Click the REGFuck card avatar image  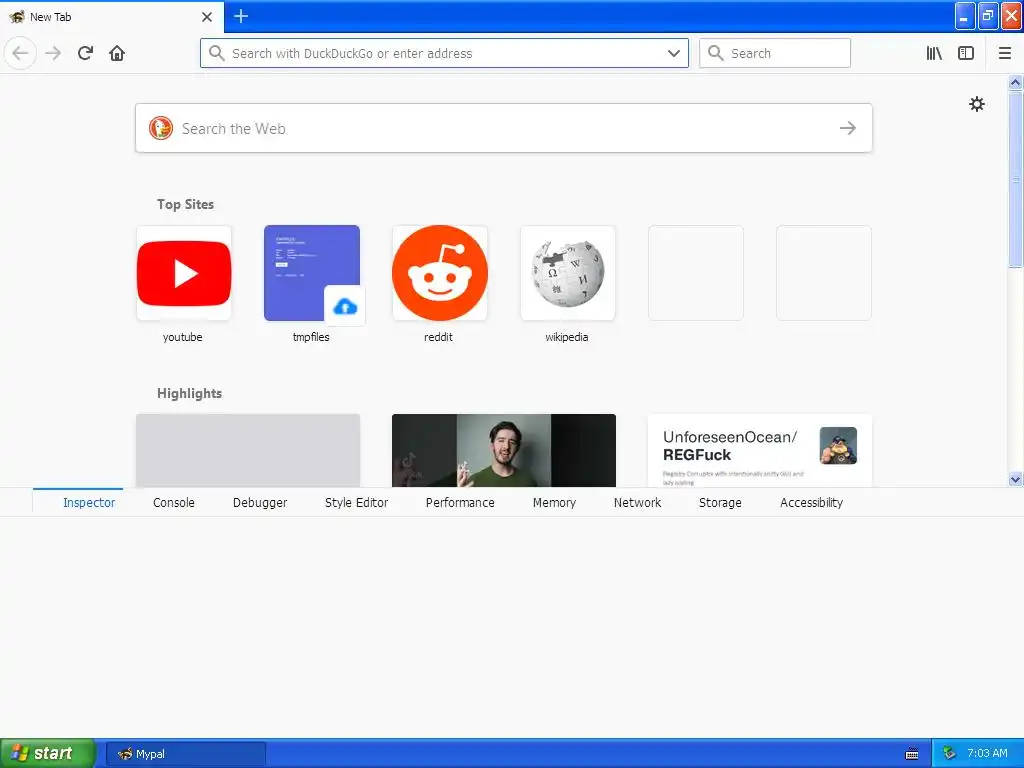click(x=838, y=445)
